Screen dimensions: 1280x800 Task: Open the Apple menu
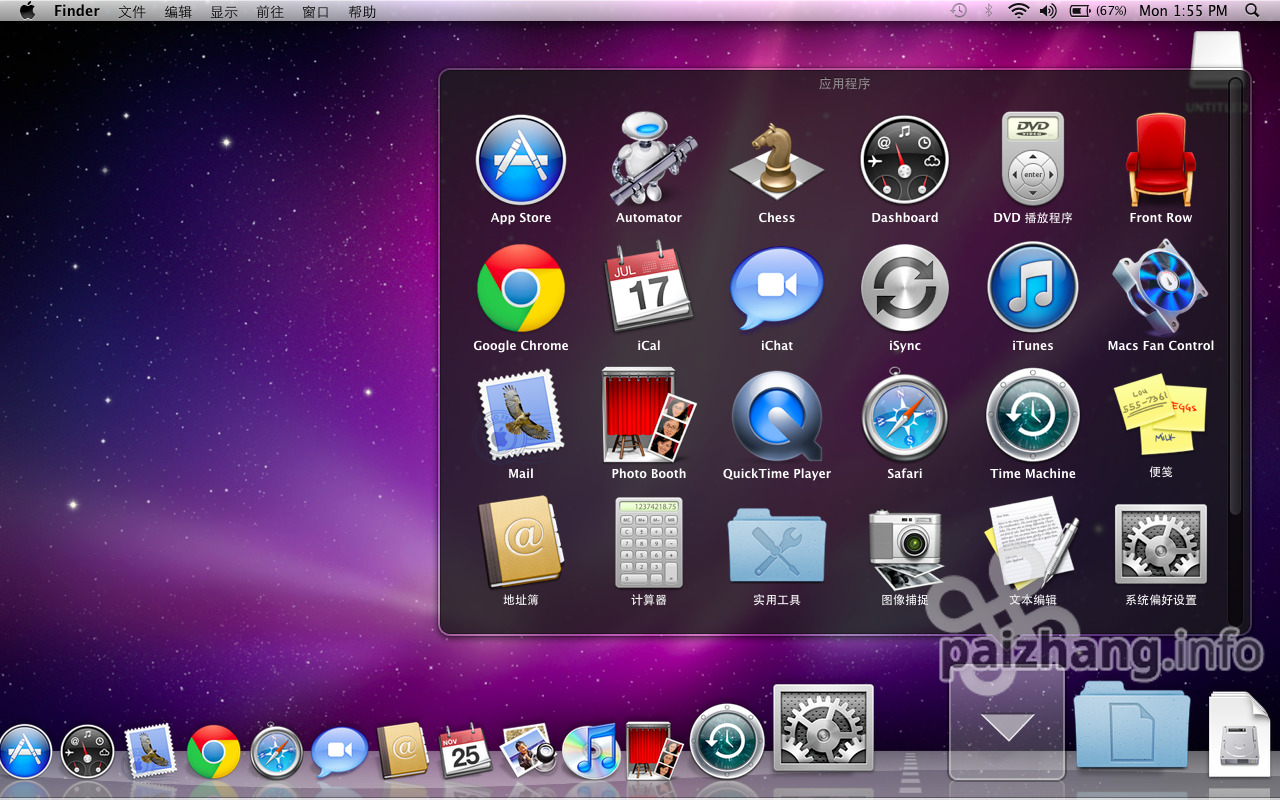click(27, 11)
